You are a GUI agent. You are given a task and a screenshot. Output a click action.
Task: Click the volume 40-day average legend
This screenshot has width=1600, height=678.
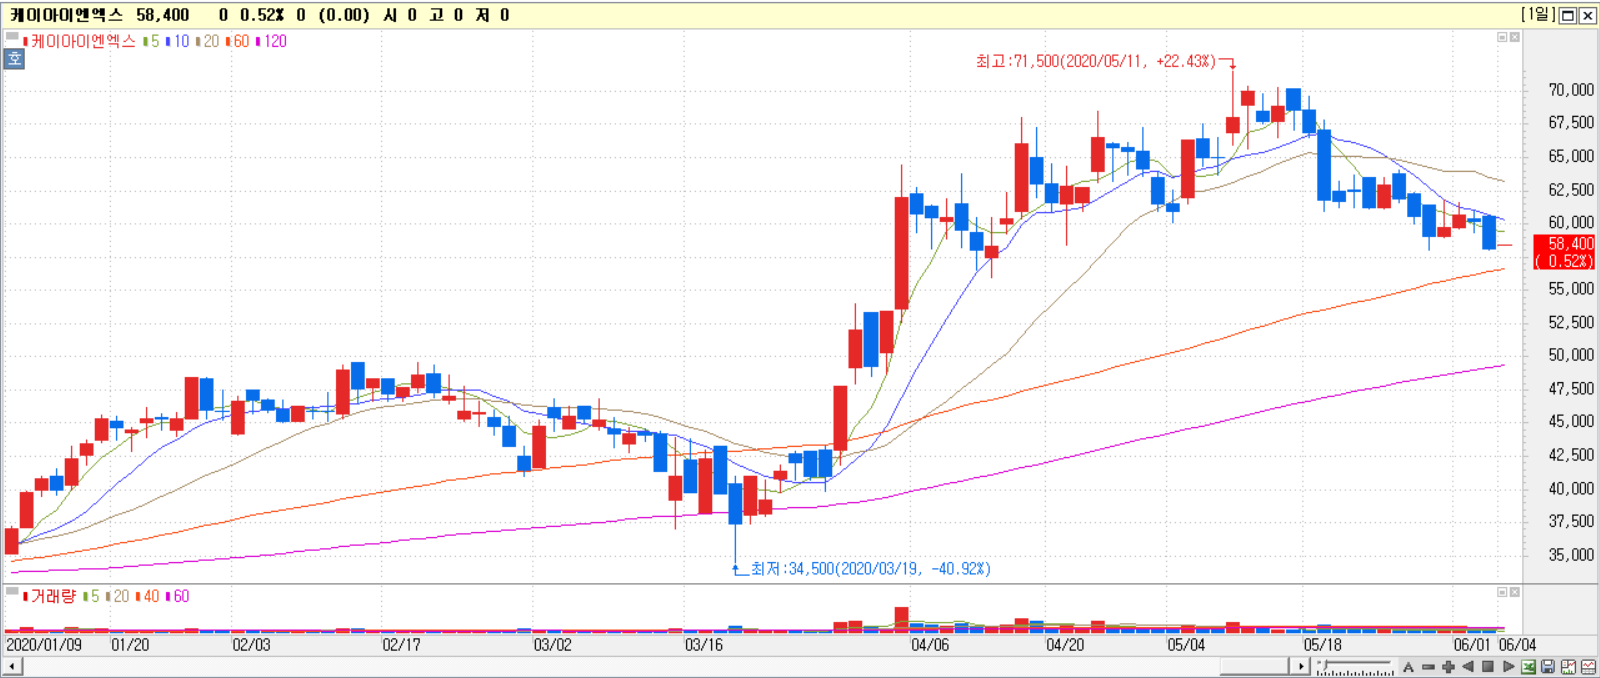click(148, 596)
